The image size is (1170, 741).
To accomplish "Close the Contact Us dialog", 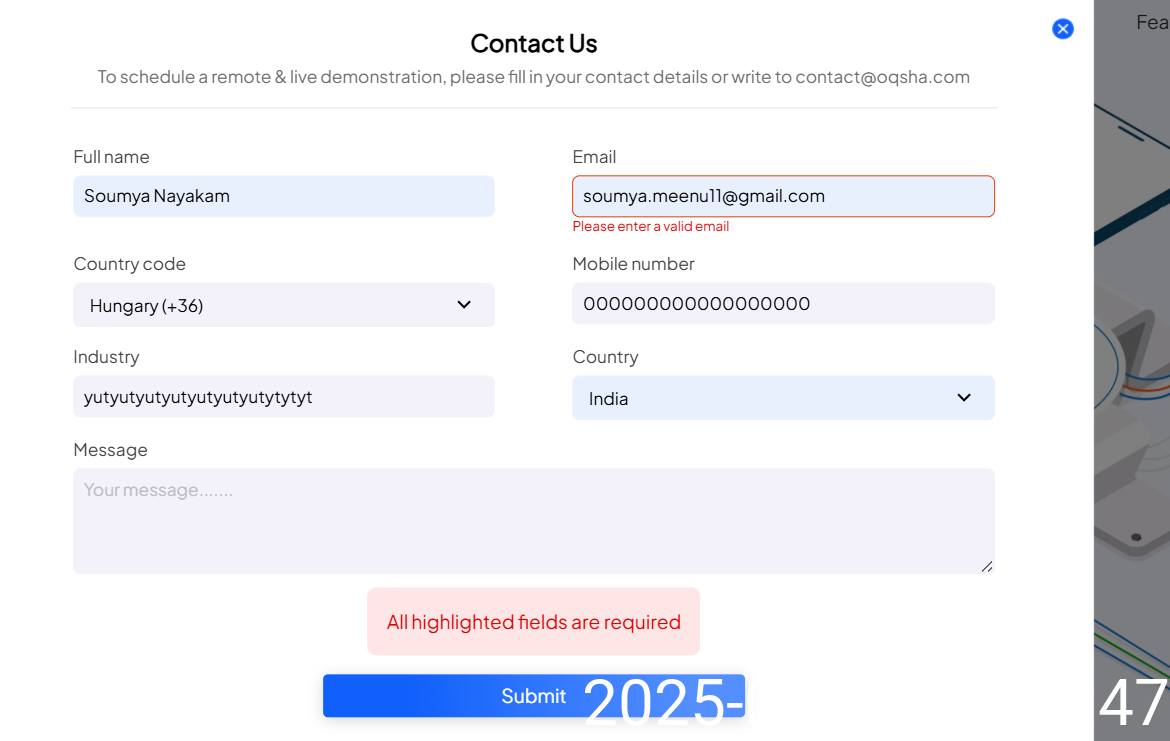I will click(1063, 29).
